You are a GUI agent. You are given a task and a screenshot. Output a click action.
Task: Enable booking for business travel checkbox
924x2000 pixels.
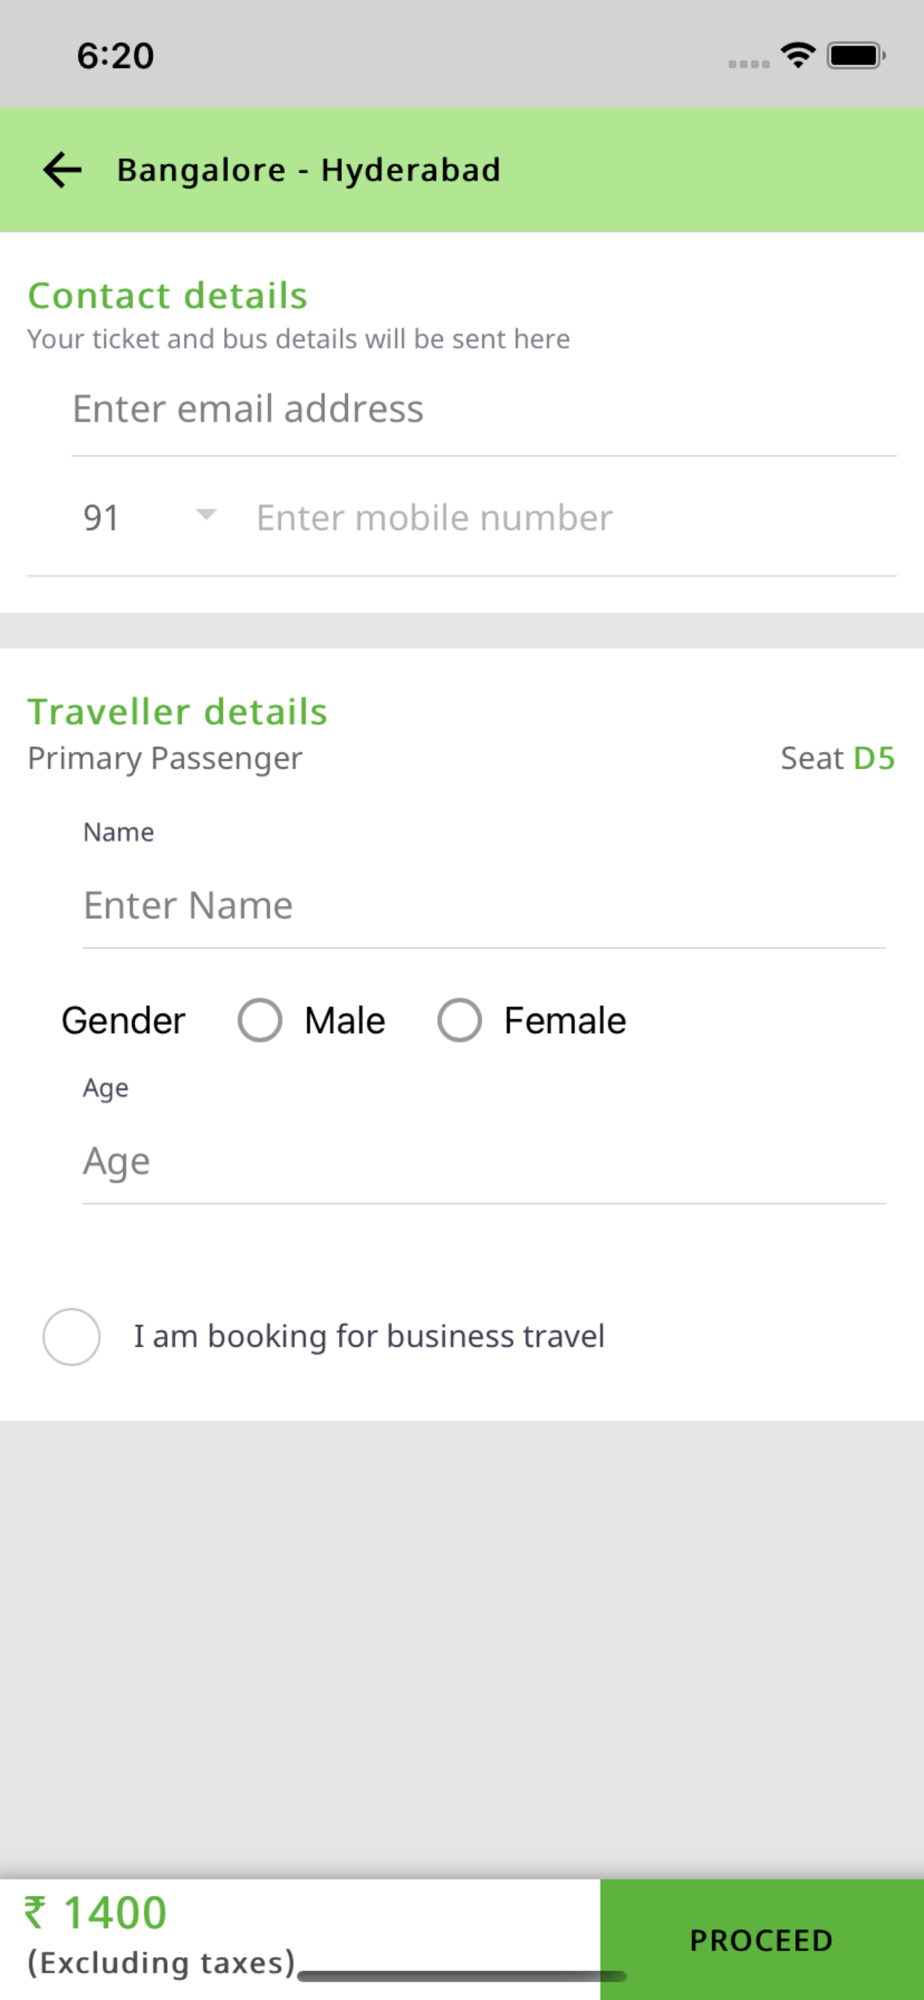71,1336
